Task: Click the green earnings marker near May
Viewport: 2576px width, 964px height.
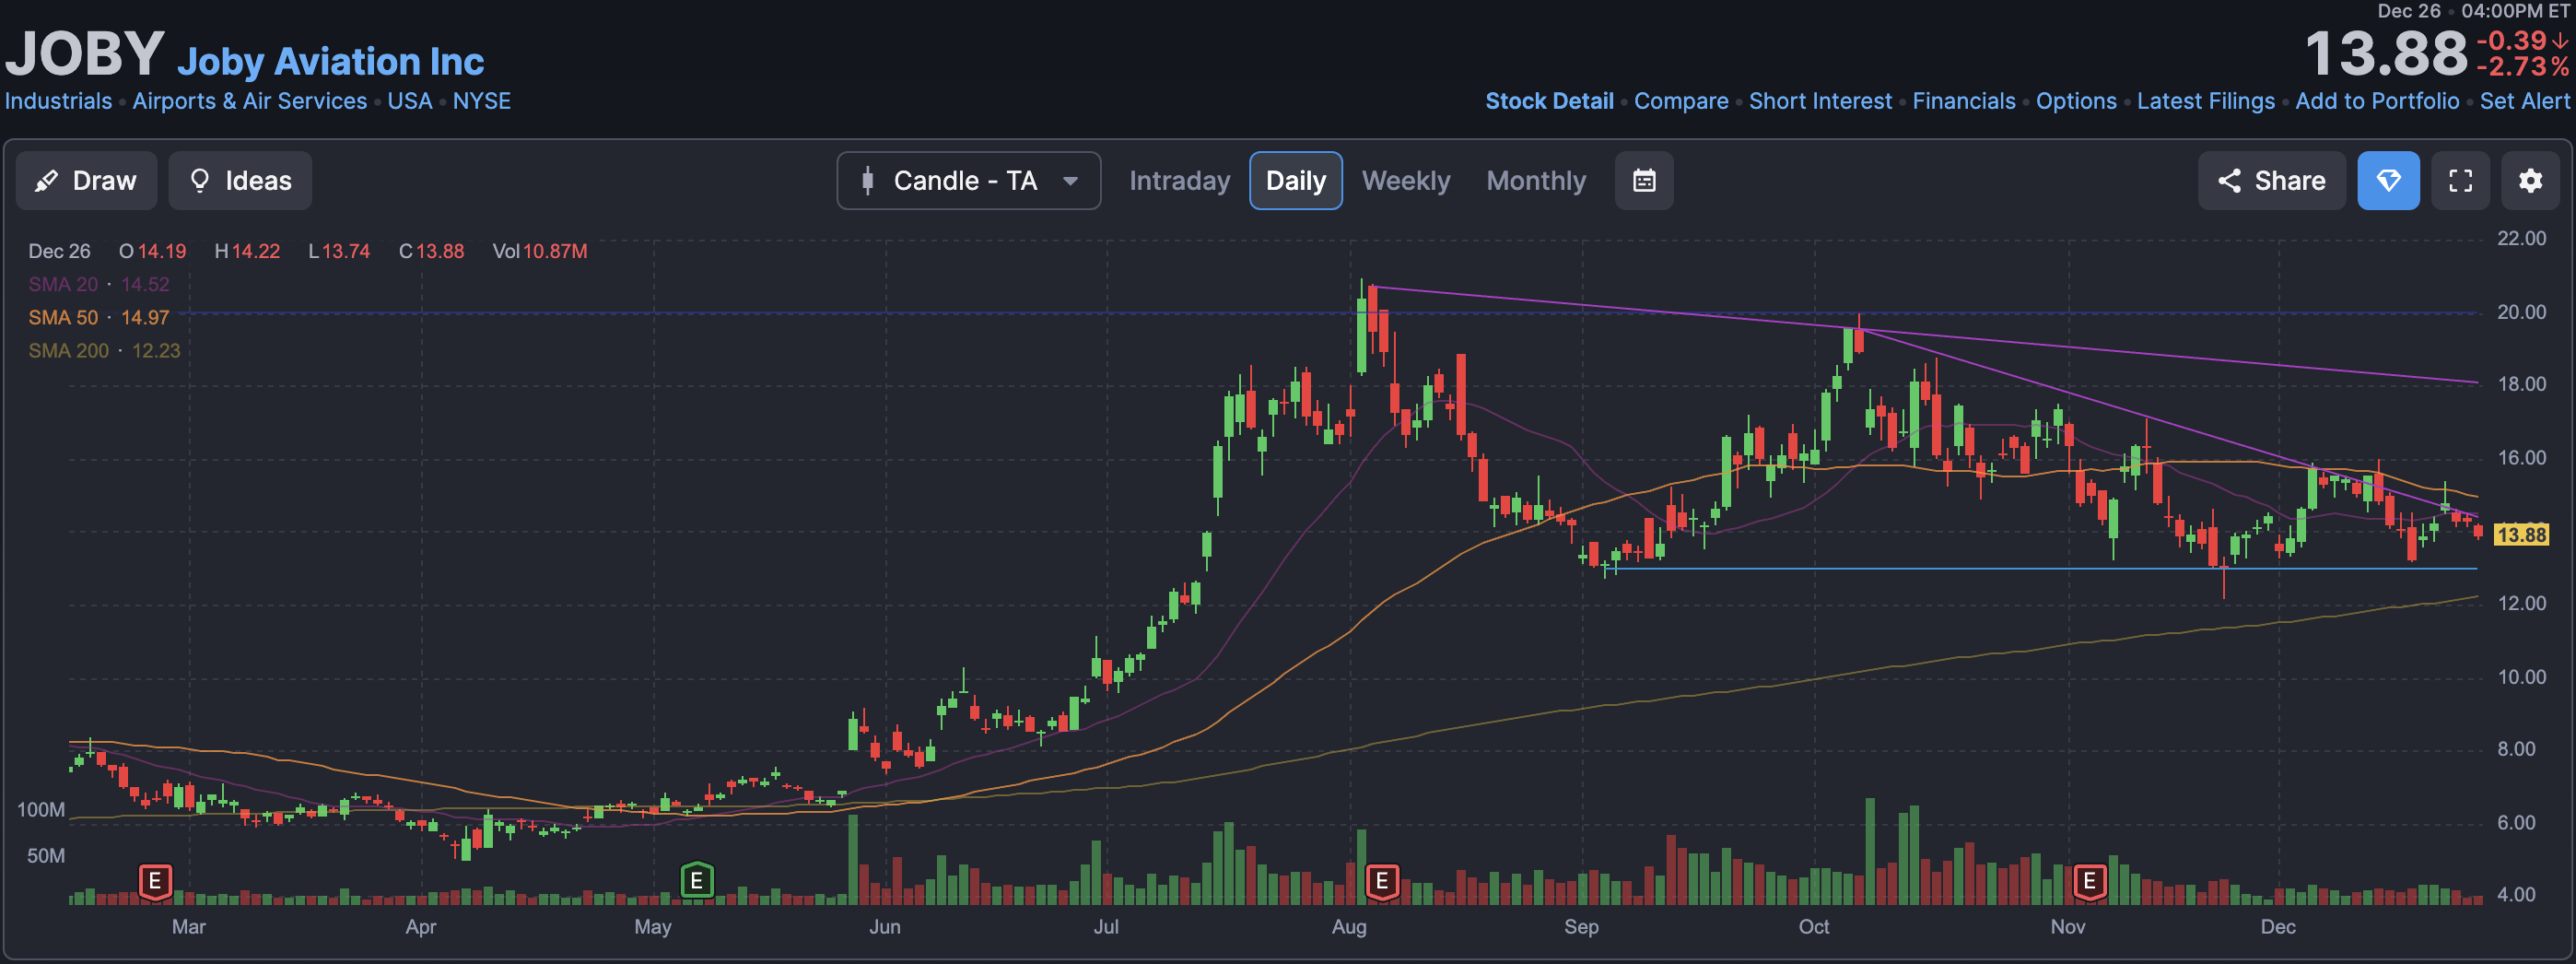Action: tap(697, 881)
